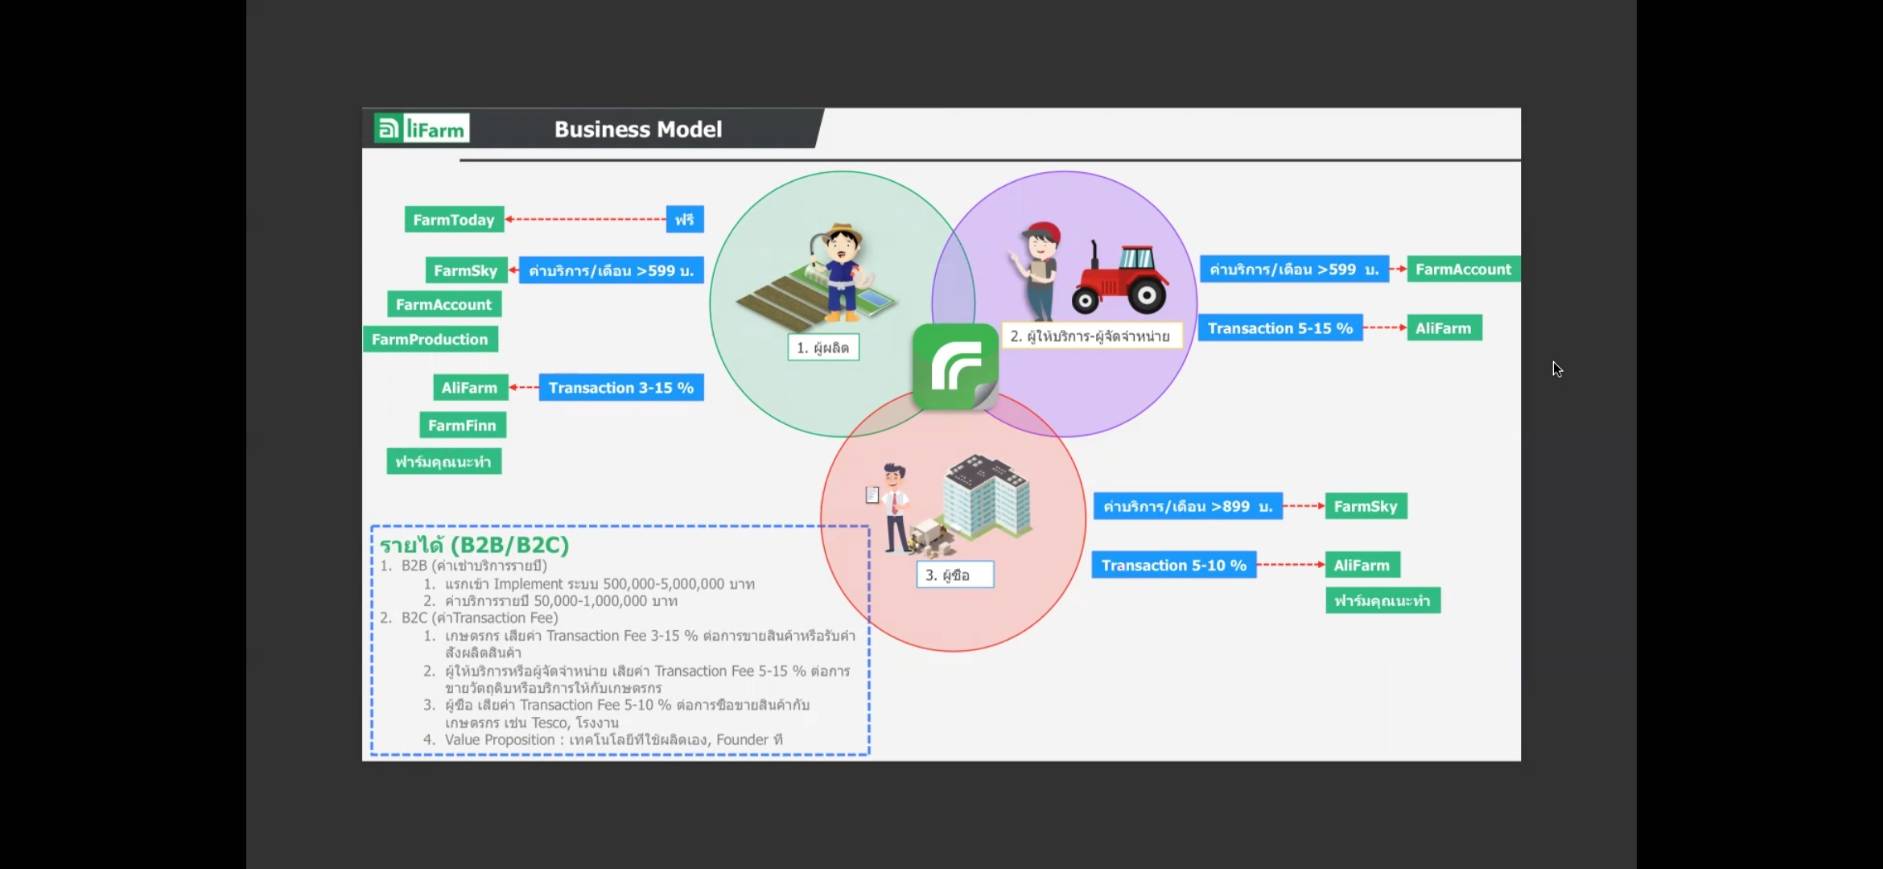Select FarmSky label beside the >599 fee
The height and width of the screenshot is (869, 1883).
465,270
